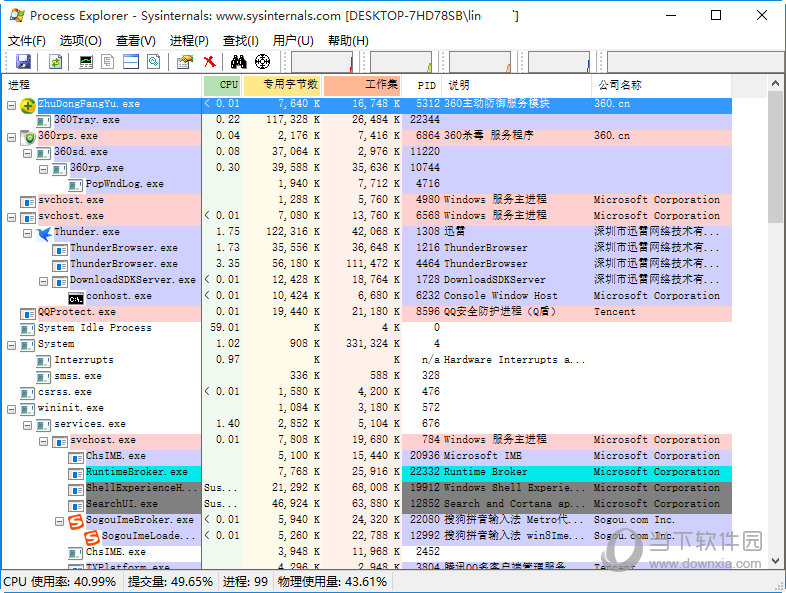
Task: Click the second toolbar mini graph
Action: pos(401,62)
